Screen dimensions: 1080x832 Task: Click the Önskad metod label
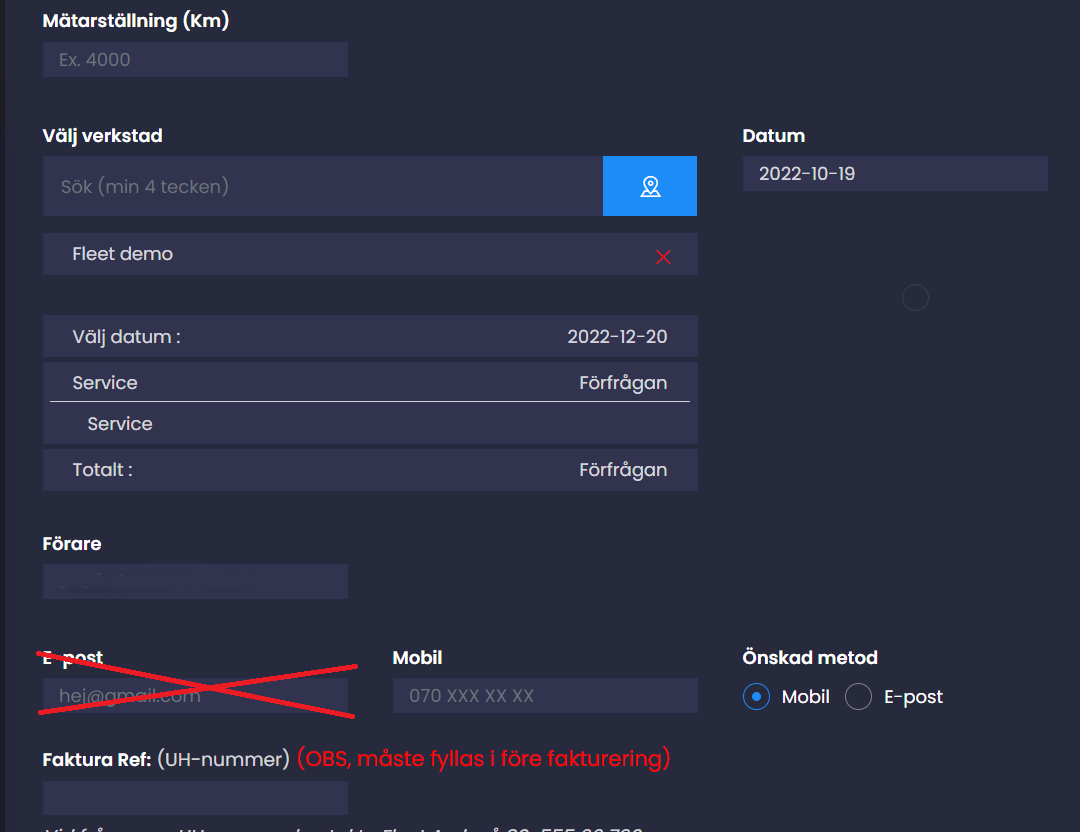[810, 658]
